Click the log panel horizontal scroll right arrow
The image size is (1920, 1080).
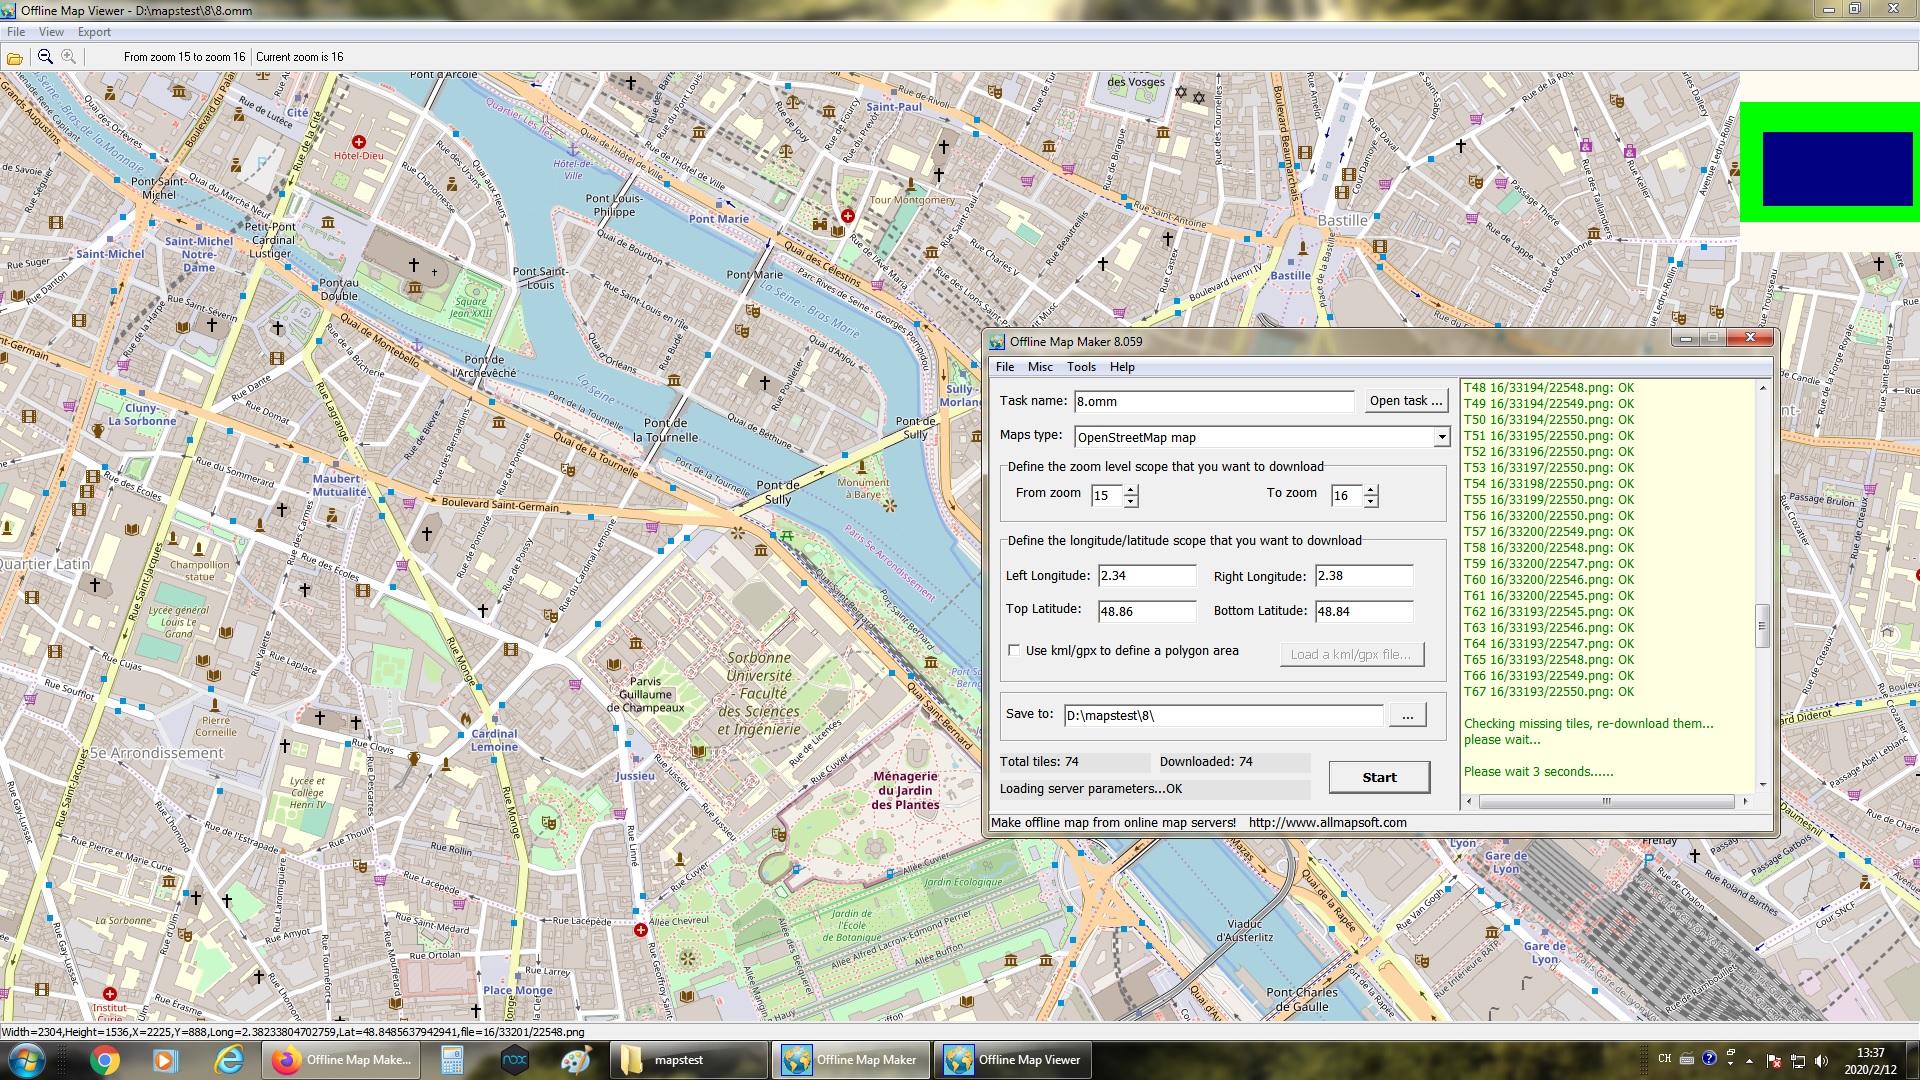(1745, 801)
